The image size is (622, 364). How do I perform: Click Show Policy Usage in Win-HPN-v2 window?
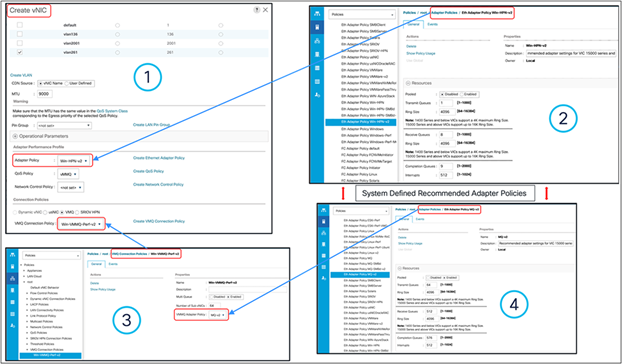click(420, 54)
